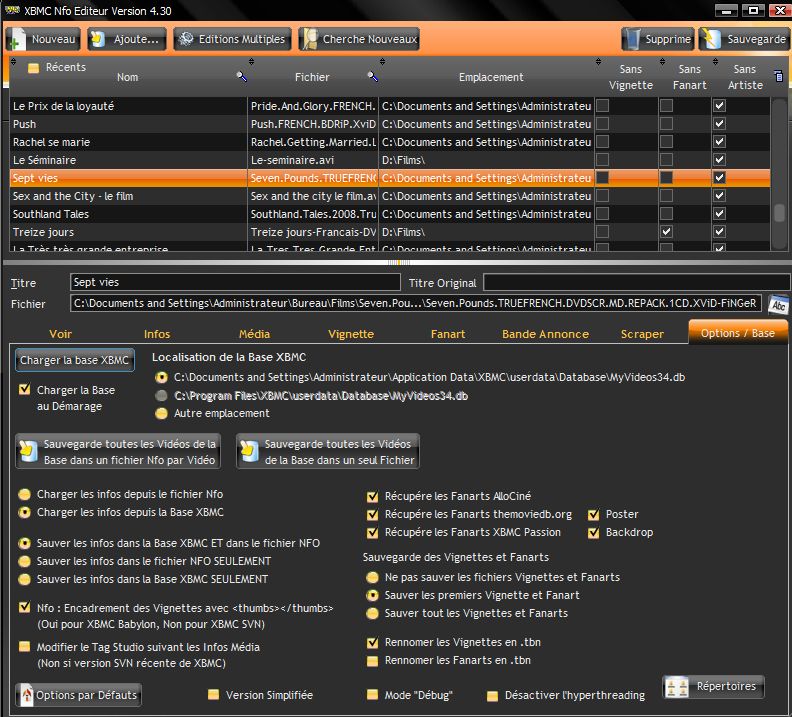The height and width of the screenshot is (717, 792).
Task: Select Charger les infos depuis le fichier Nfo
Action: [24, 494]
